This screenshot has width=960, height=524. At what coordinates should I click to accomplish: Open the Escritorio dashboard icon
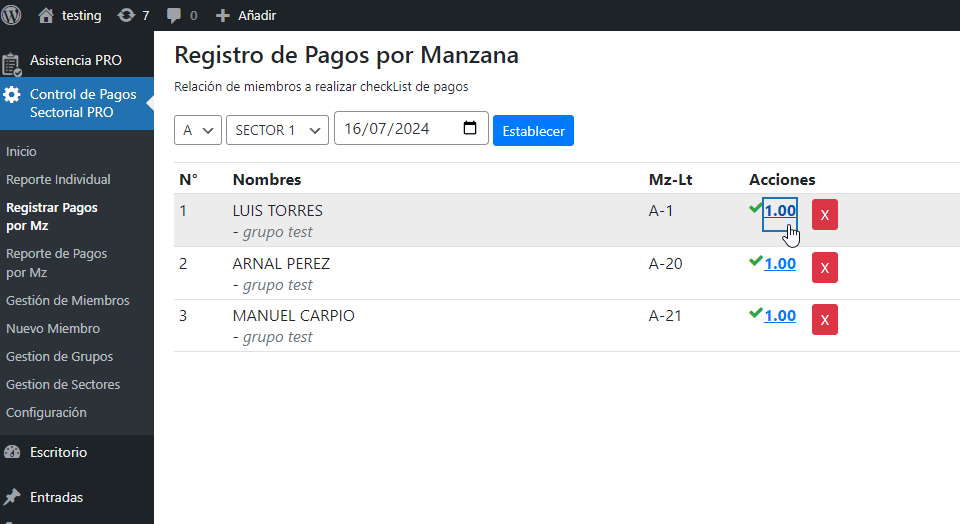tap(12, 452)
